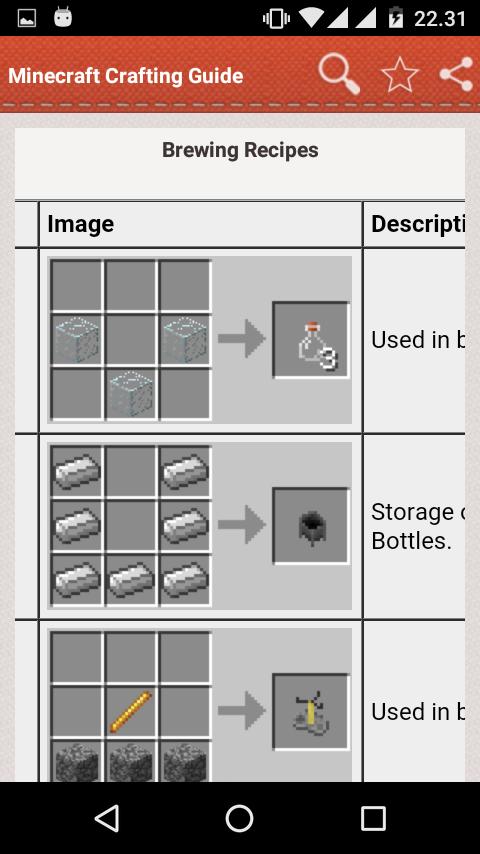Tap the Minecraft Crafting Guide title
Image resolution: width=480 pixels, height=854 pixels.
click(x=126, y=75)
